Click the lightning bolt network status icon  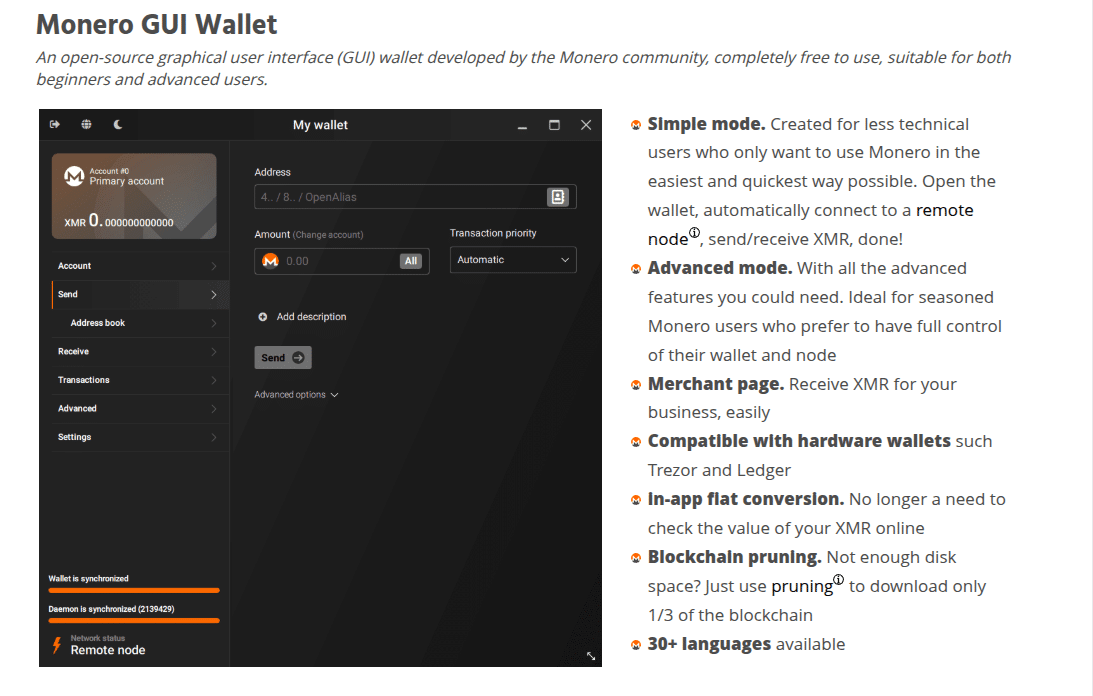[56, 644]
